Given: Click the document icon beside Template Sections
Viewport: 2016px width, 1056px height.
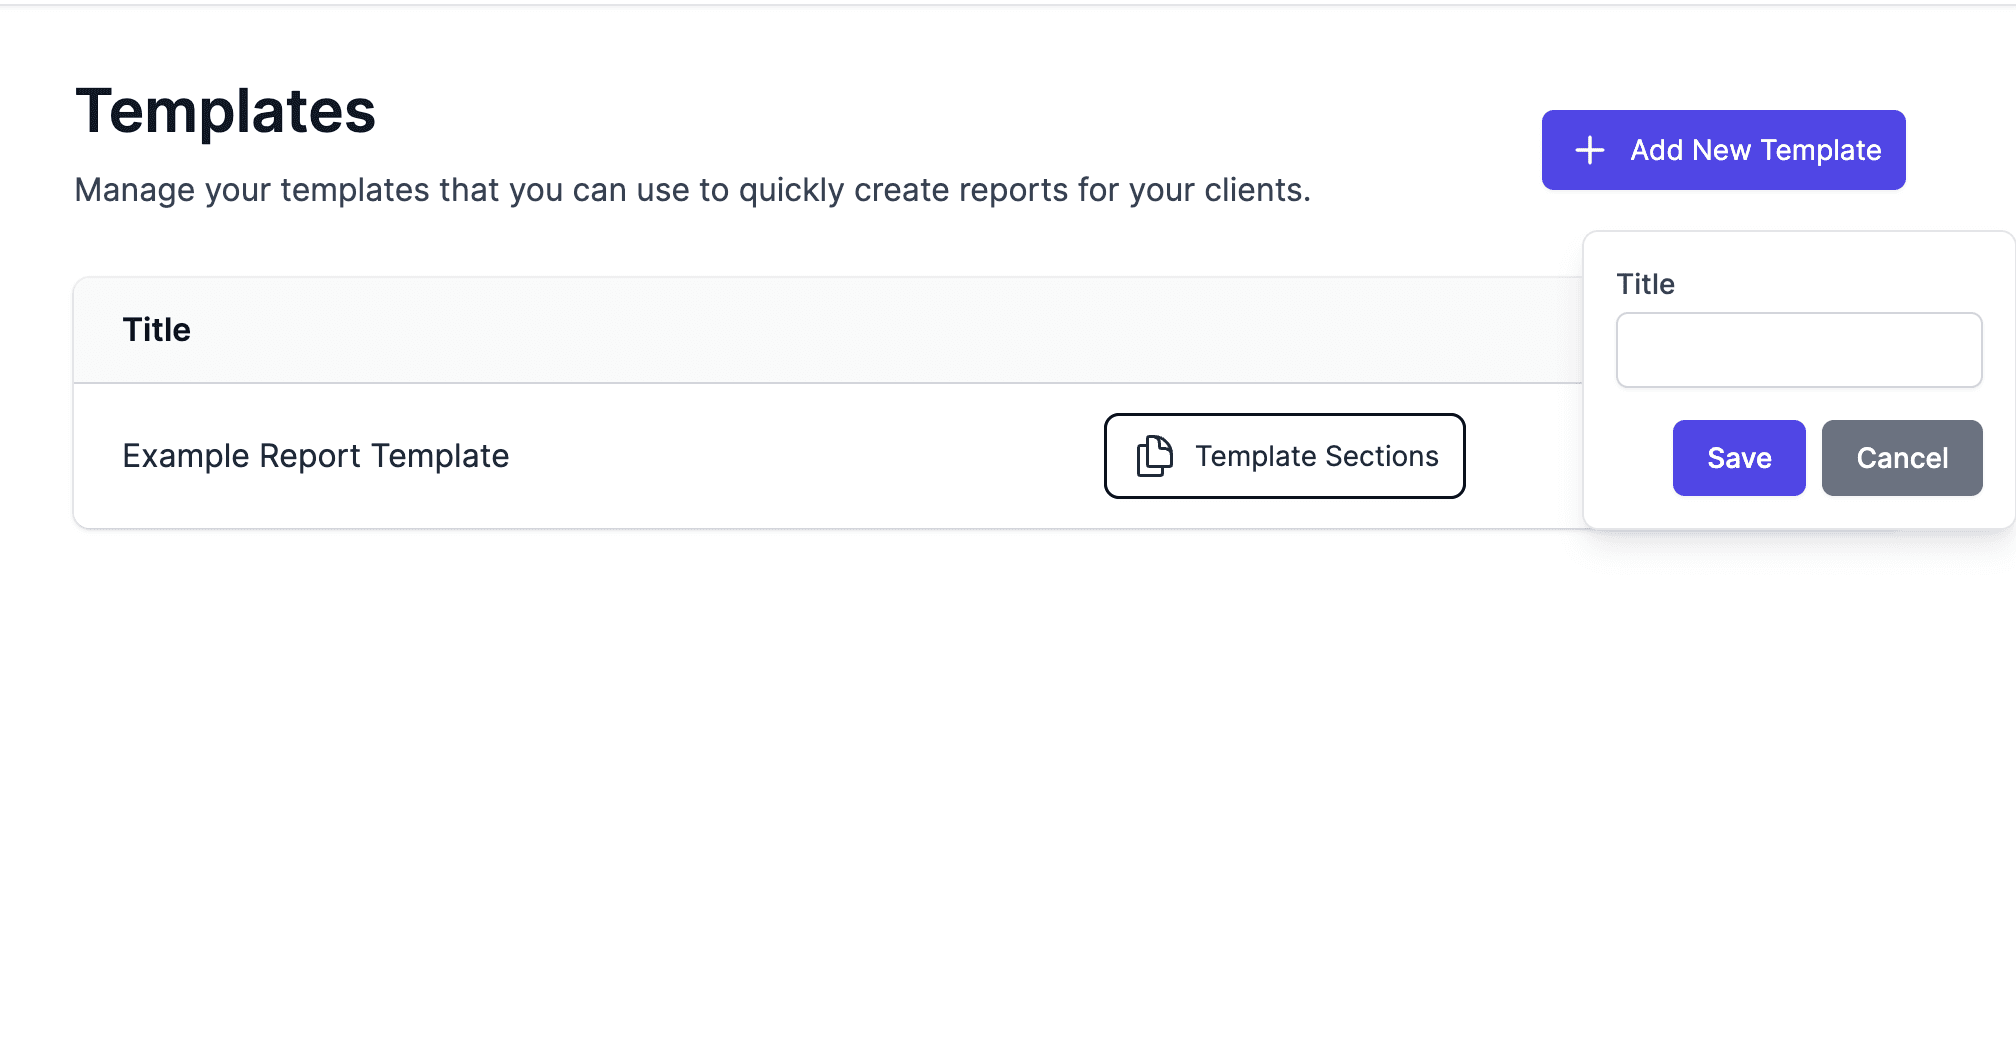Looking at the screenshot, I should click(1154, 456).
